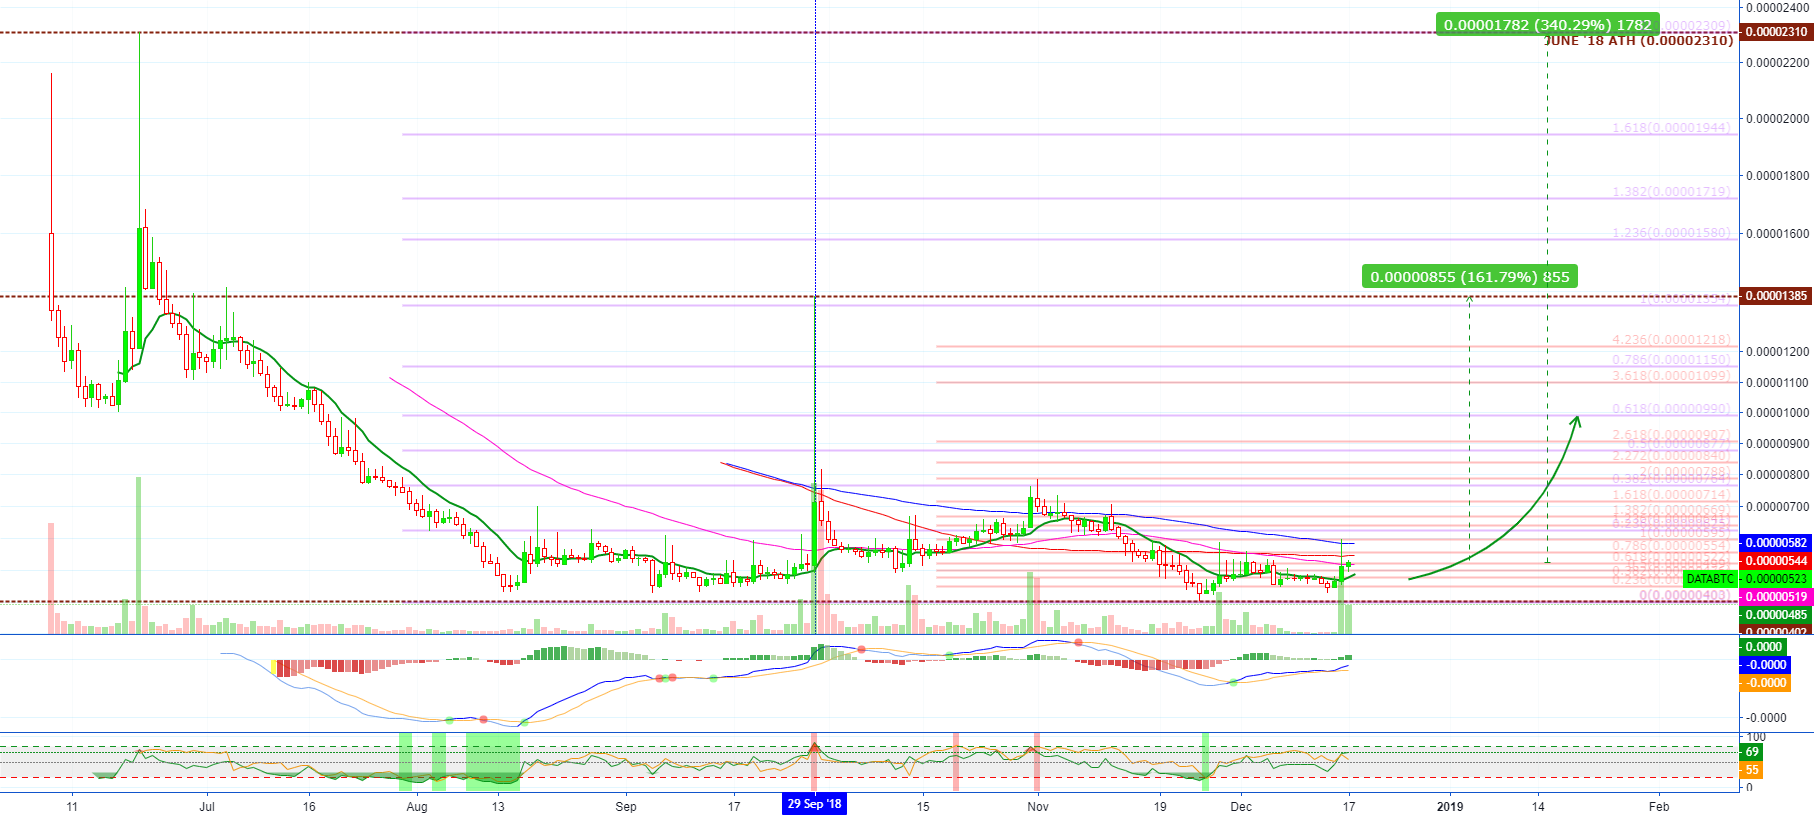
Task: Click the orange 55 RSI value label
Action: point(1752,770)
